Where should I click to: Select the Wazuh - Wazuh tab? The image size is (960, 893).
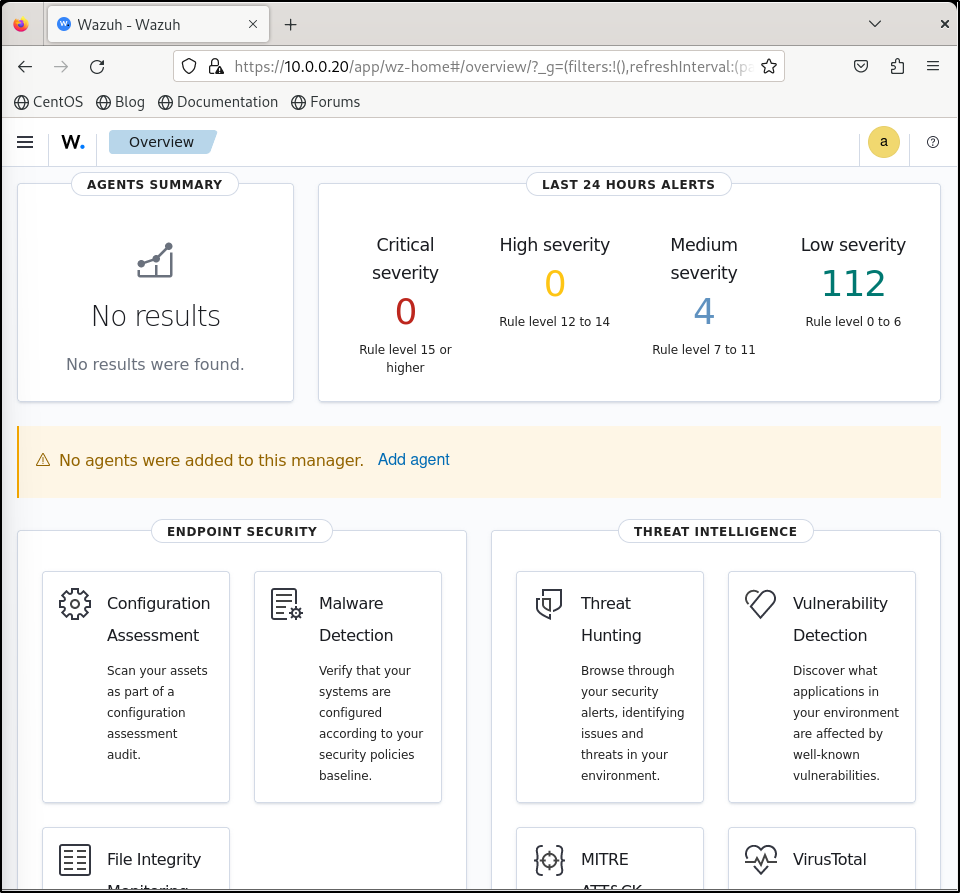[x=158, y=24]
